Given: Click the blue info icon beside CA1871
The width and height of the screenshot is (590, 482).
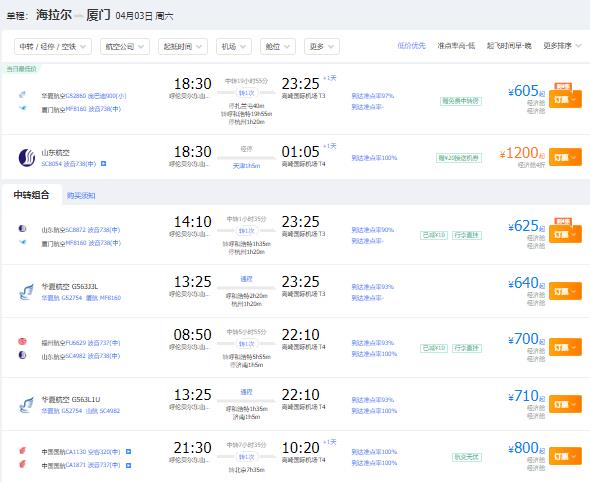Looking at the screenshot, I should pyautogui.click(x=128, y=465).
